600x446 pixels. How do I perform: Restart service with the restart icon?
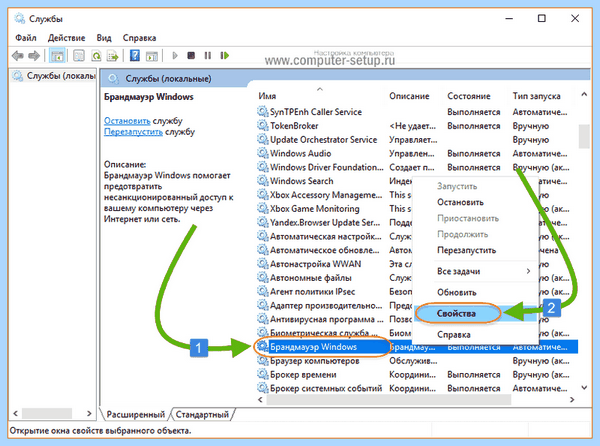pyautogui.click(x=225, y=56)
